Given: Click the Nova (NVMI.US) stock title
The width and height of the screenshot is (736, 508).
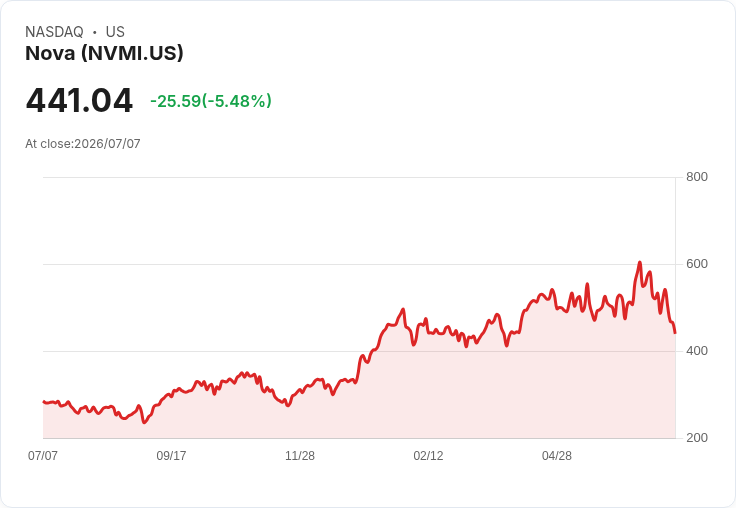Looking at the screenshot, I should (x=104, y=53).
